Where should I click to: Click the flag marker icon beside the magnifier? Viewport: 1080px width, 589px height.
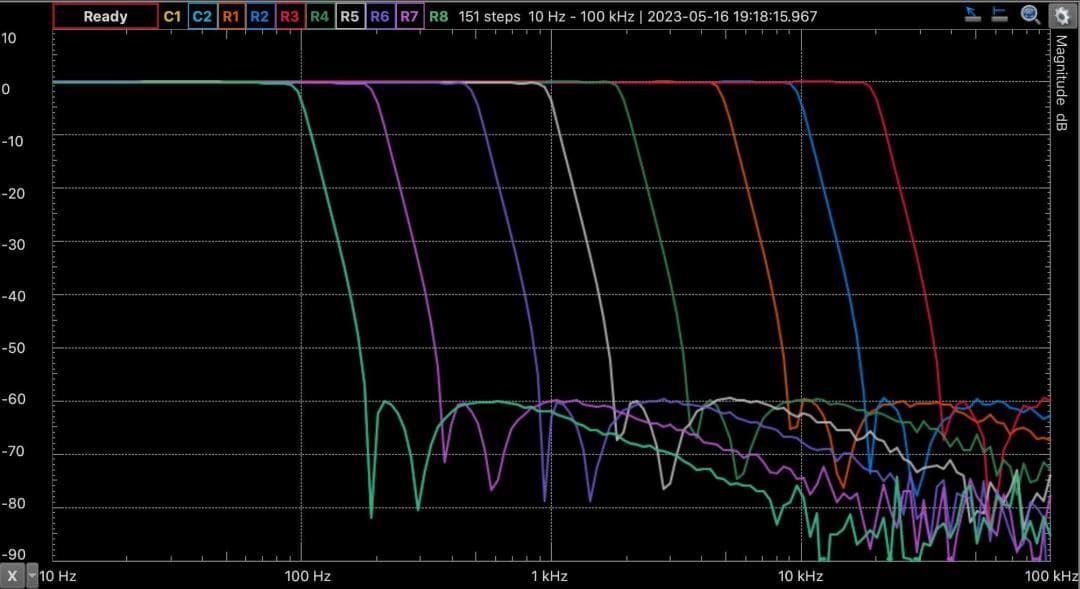tap(1000, 15)
